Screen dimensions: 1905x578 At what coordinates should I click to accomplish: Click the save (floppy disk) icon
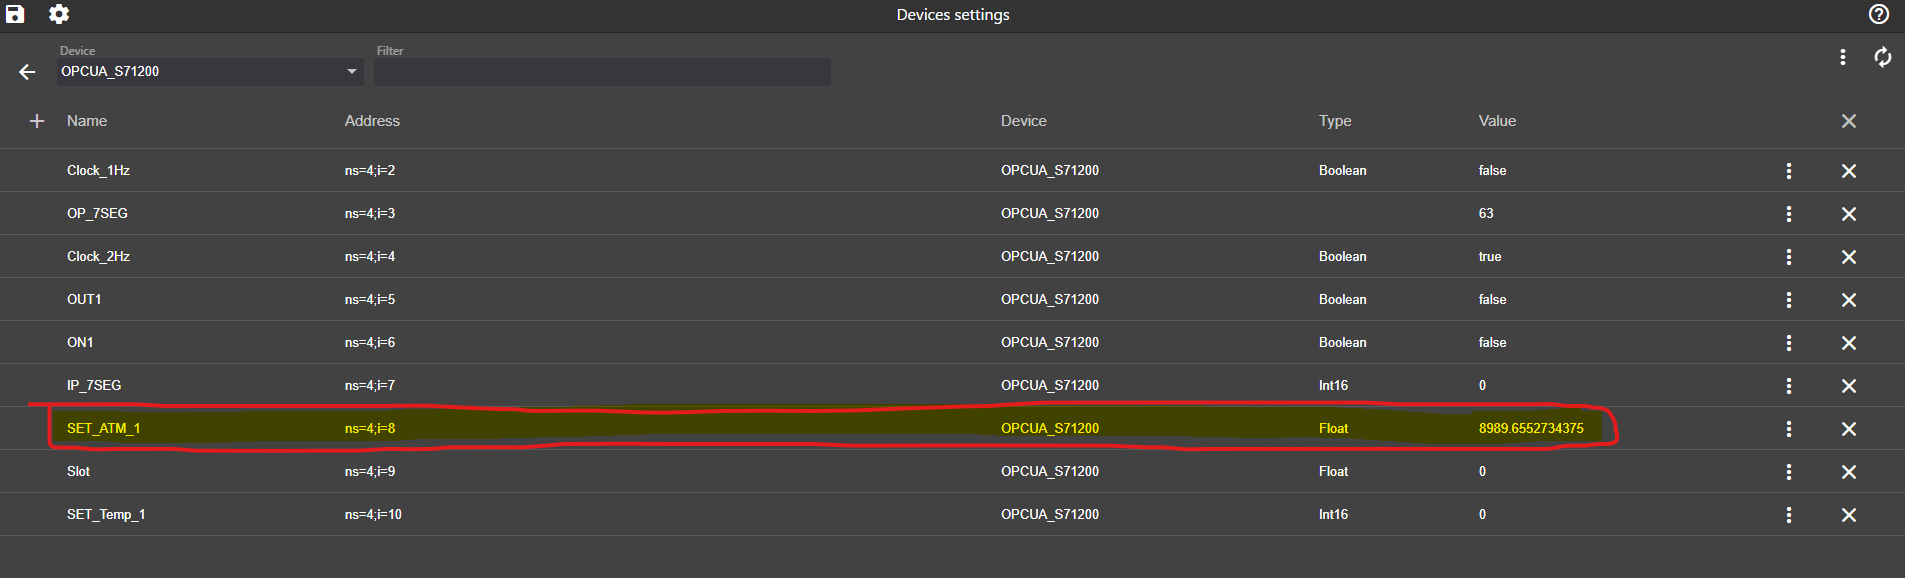[x=14, y=14]
